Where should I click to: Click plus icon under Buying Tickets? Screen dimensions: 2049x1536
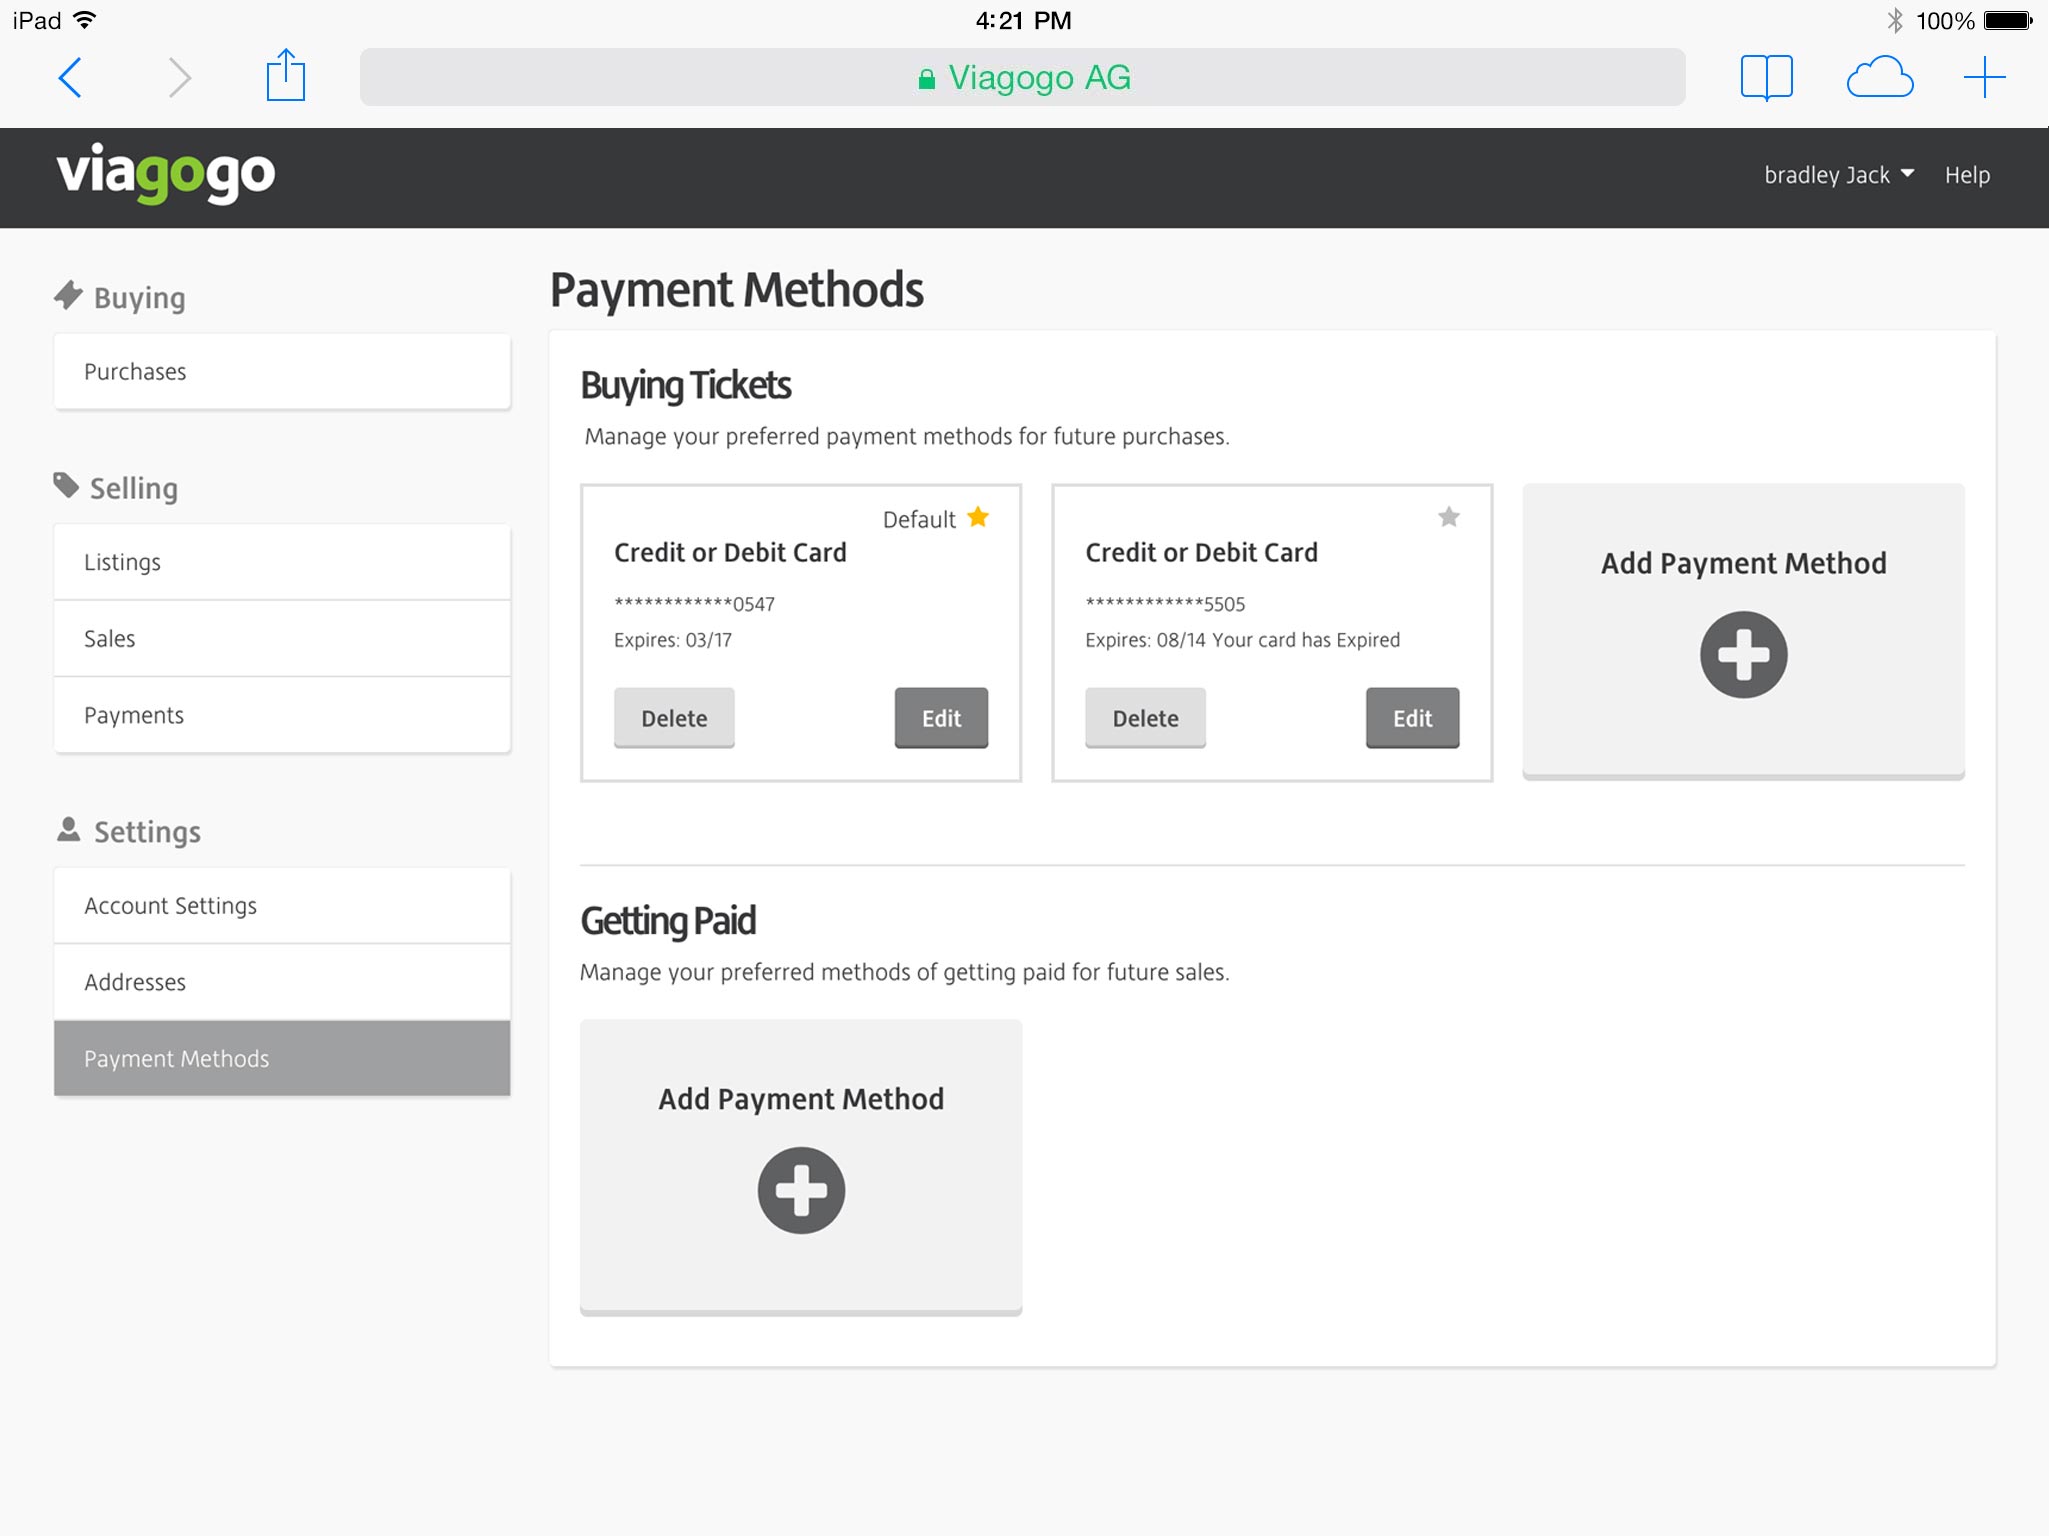[1743, 654]
